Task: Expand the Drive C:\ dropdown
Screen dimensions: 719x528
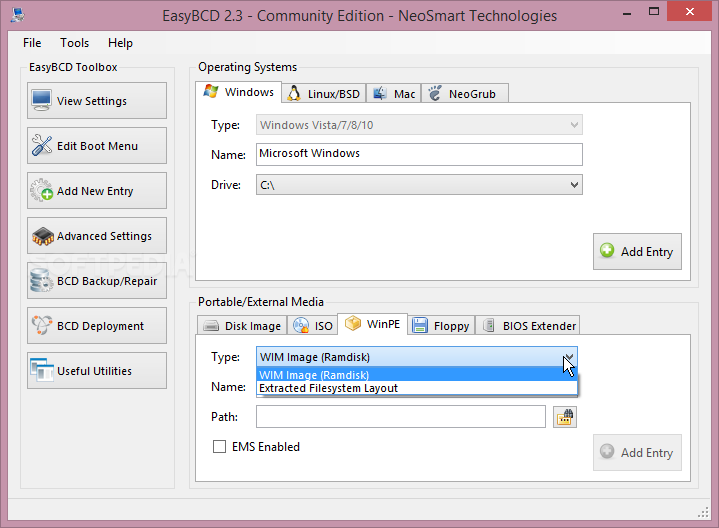Action: pos(419,184)
